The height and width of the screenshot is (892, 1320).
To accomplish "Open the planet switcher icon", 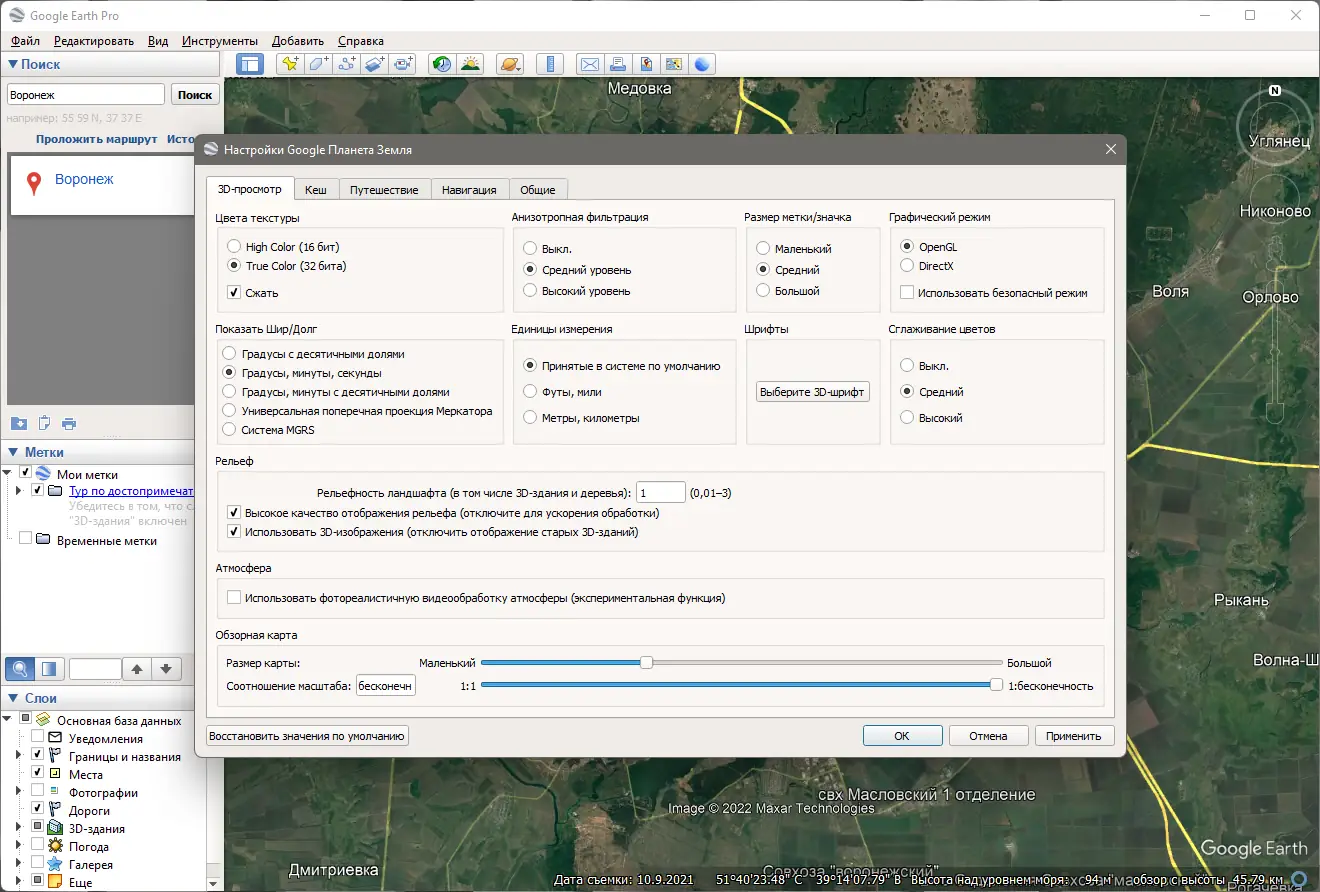I will tap(509, 64).
